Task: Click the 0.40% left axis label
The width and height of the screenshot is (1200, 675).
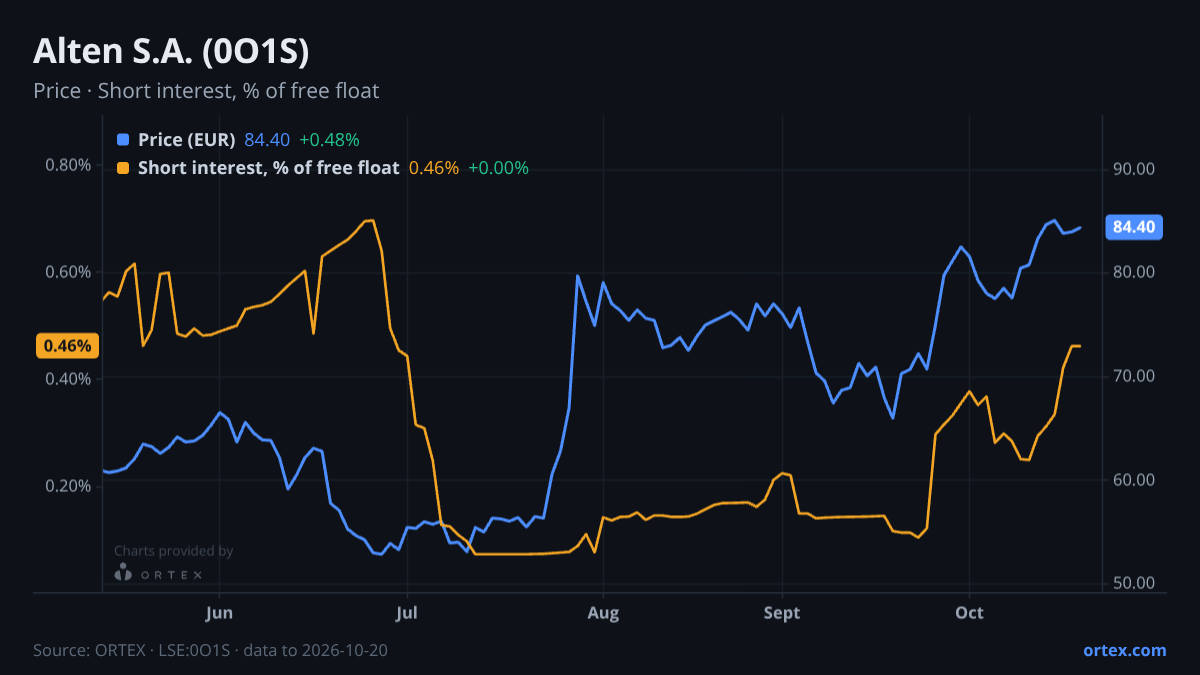Action: pyautogui.click(x=68, y=379)
